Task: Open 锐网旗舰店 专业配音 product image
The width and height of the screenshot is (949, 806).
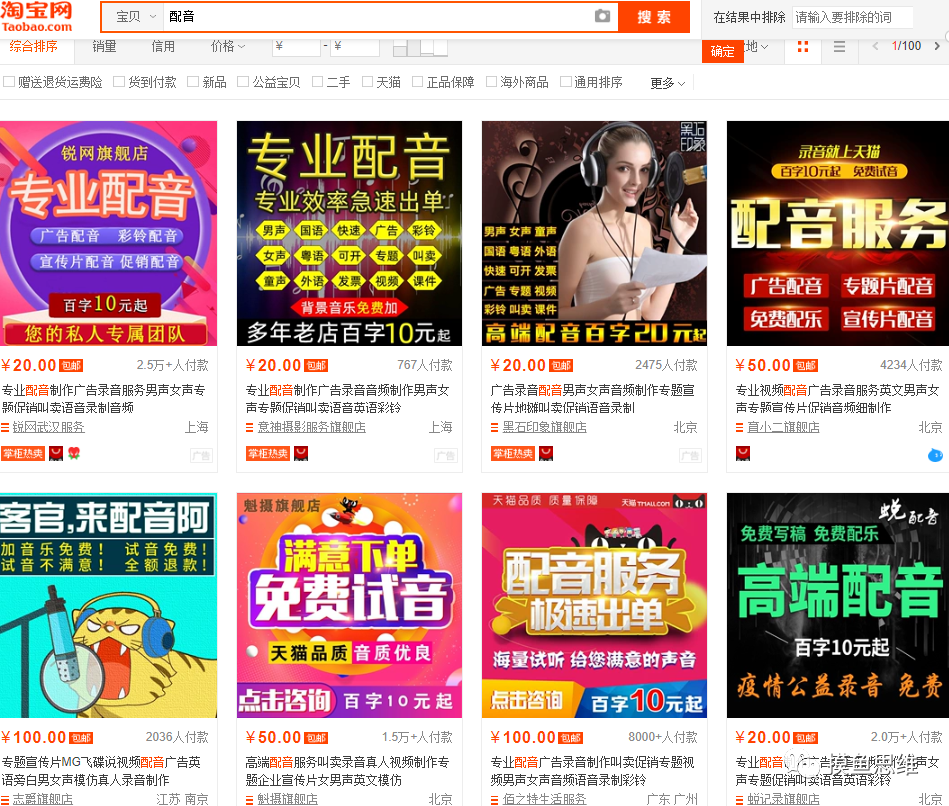Action: 108,234
